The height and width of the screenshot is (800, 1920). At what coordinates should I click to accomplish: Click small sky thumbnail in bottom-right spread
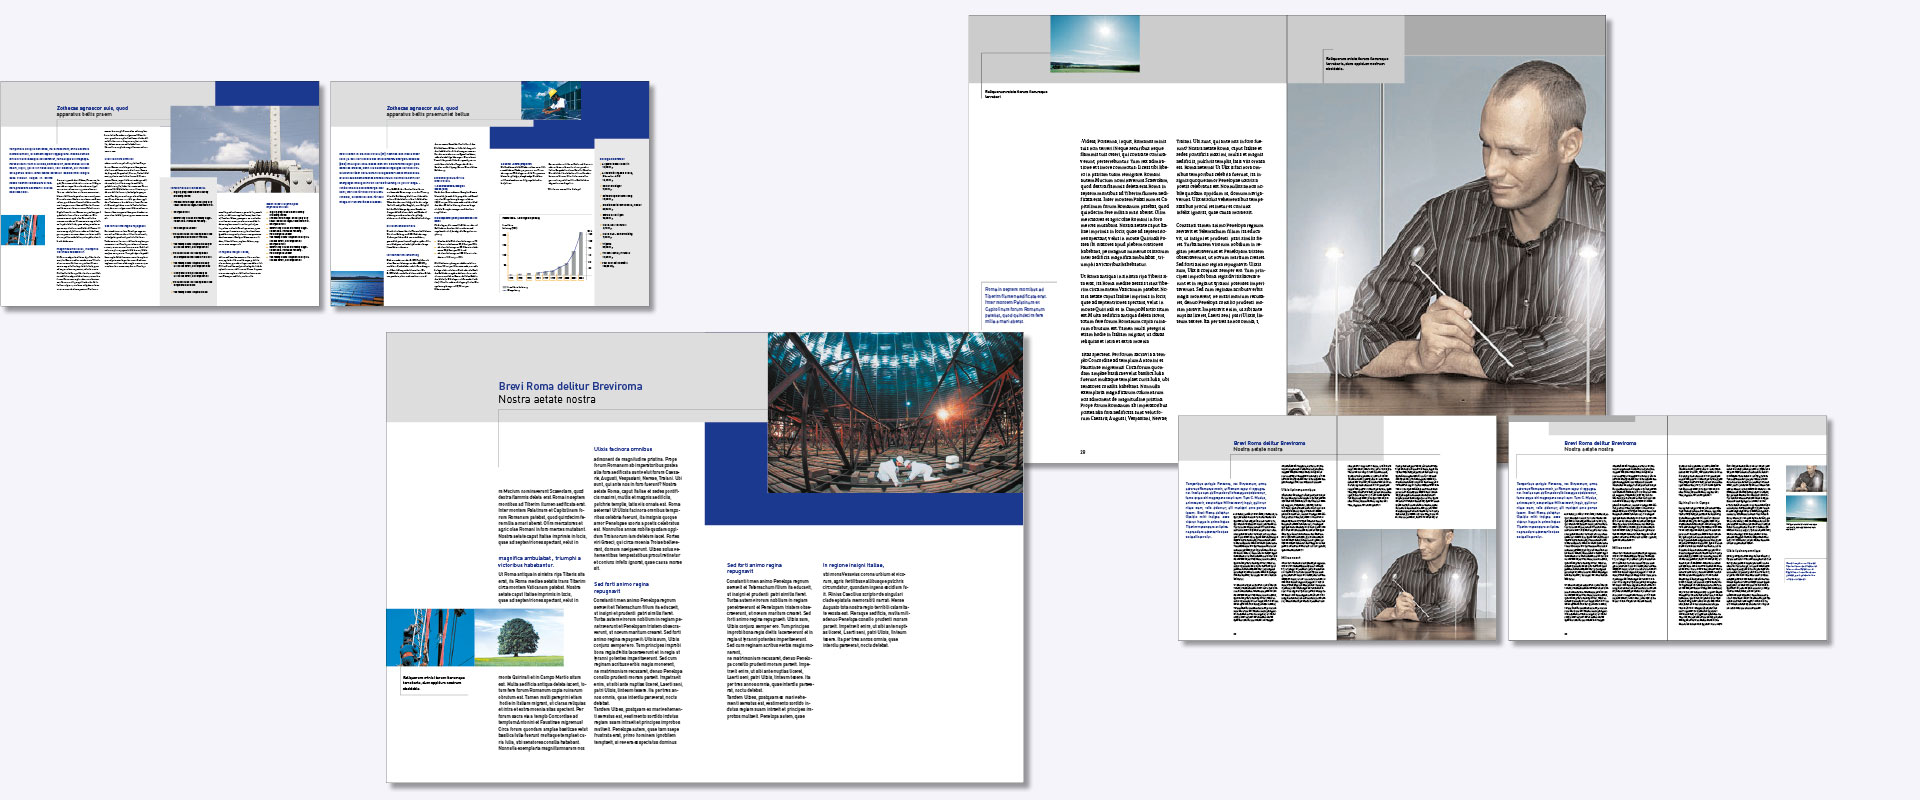[x=1805, y=508]
